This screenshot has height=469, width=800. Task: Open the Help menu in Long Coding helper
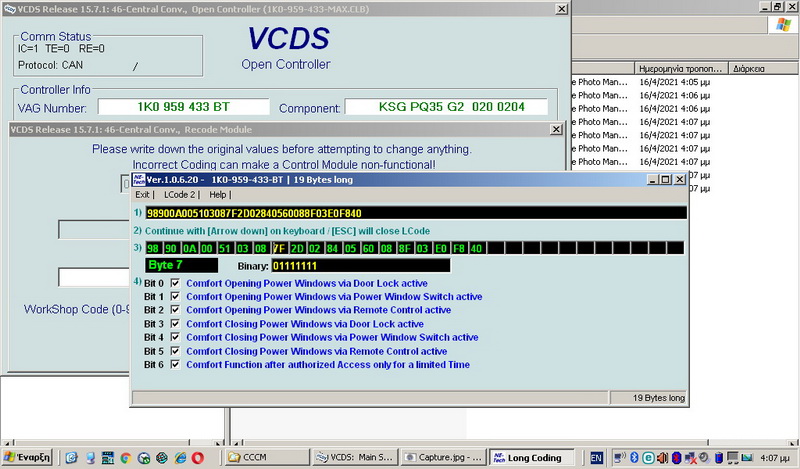tap(217, 194)
